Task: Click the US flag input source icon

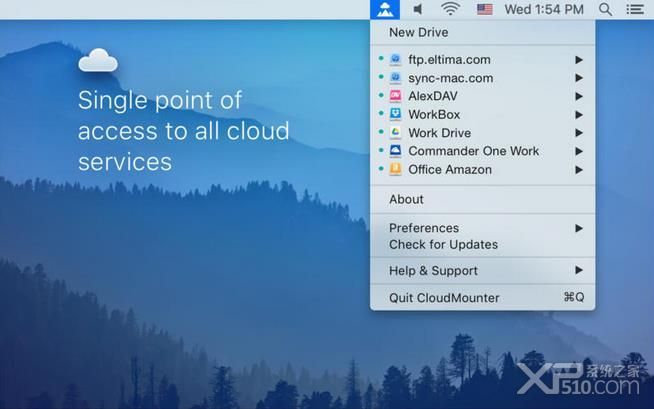Action: click(x=484, y=9)
